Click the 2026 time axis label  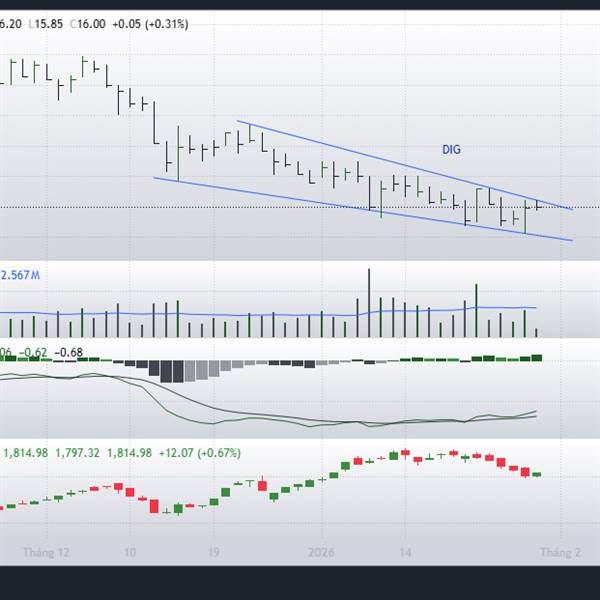pos(321,552)
